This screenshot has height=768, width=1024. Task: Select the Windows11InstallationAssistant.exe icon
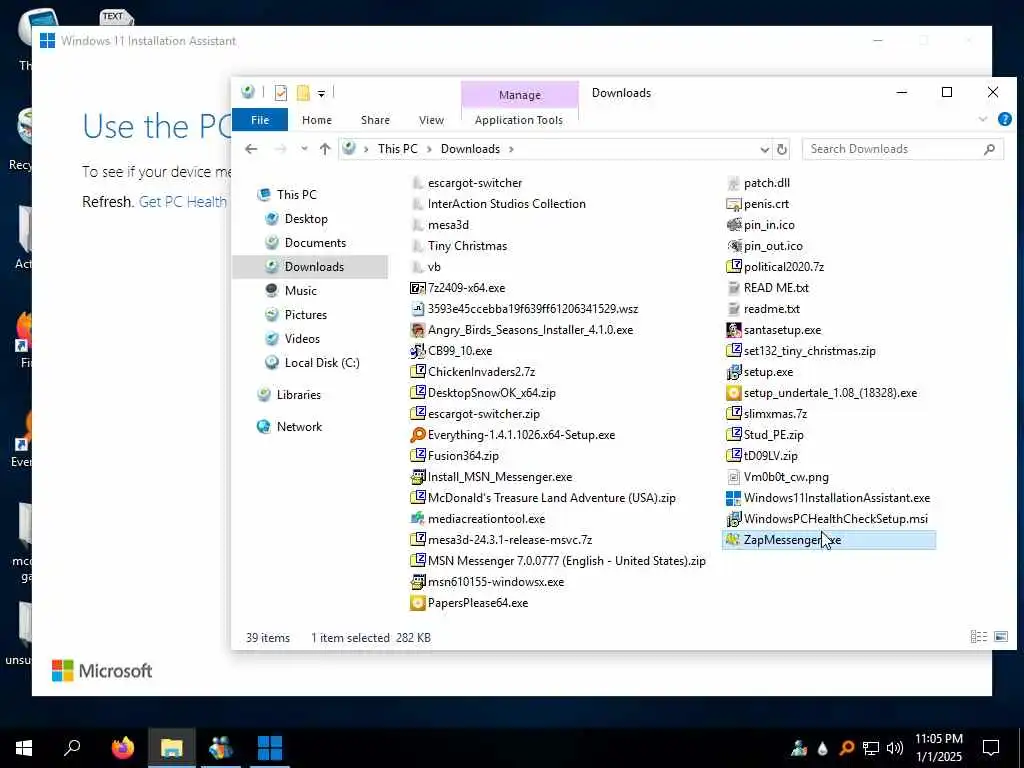[733, 498]
